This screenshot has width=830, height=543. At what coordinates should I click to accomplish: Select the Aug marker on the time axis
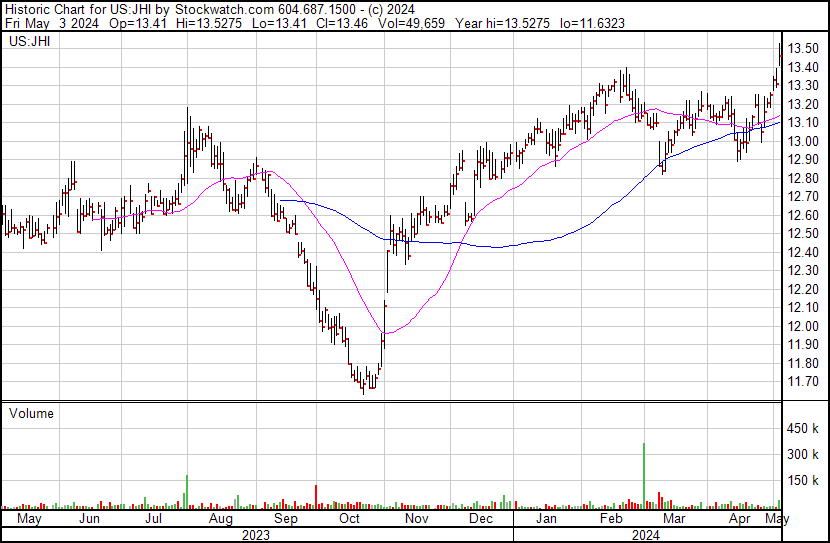point(220,519)
